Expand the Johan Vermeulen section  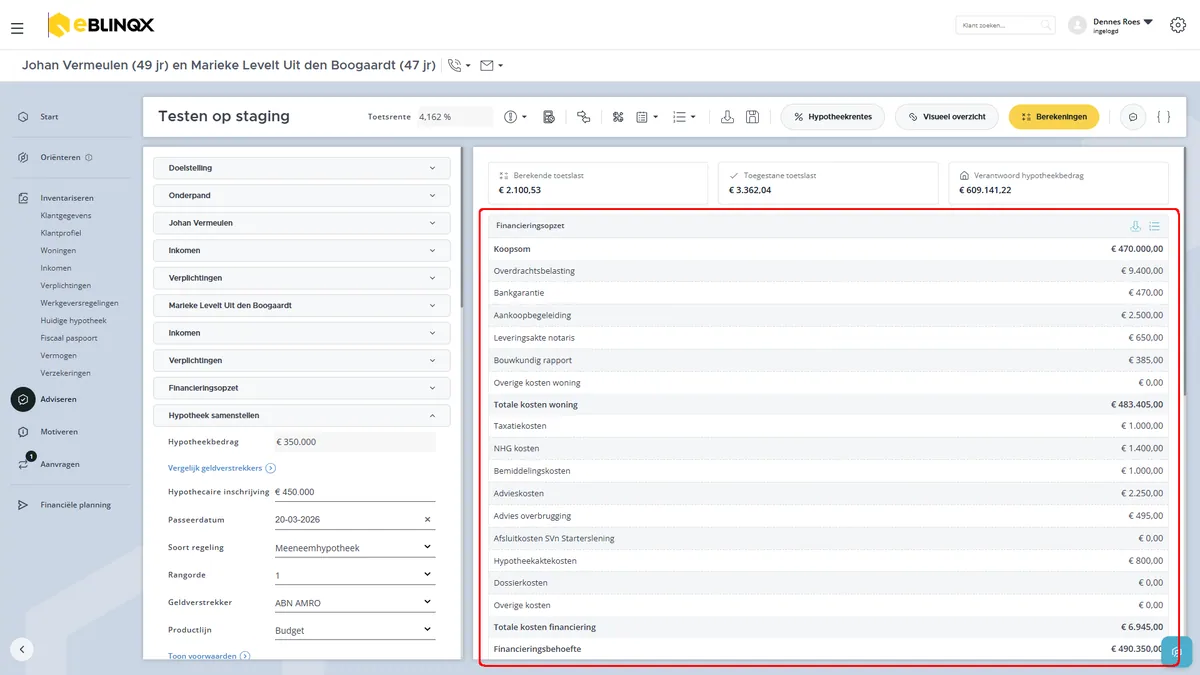point(302,223)
